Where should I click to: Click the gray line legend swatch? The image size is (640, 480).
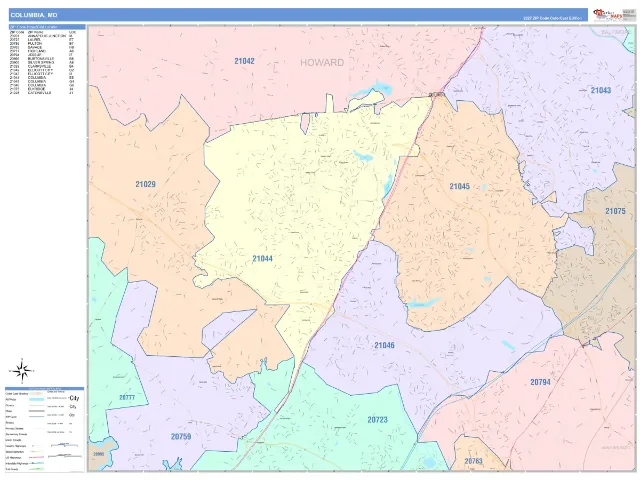[37, 411]
